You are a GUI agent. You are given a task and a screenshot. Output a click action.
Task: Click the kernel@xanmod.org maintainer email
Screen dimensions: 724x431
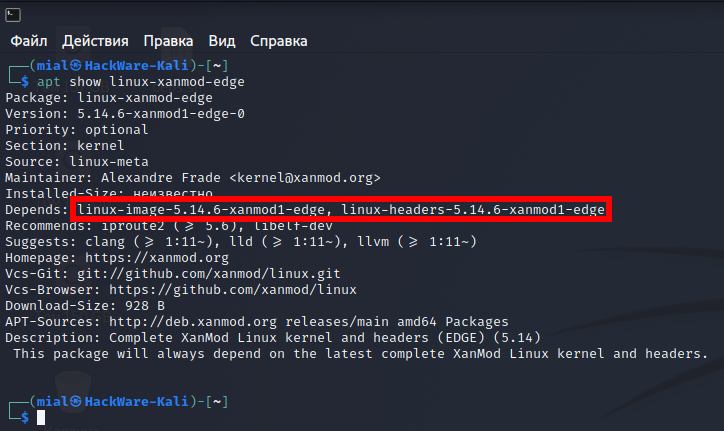tap(305, 178)
